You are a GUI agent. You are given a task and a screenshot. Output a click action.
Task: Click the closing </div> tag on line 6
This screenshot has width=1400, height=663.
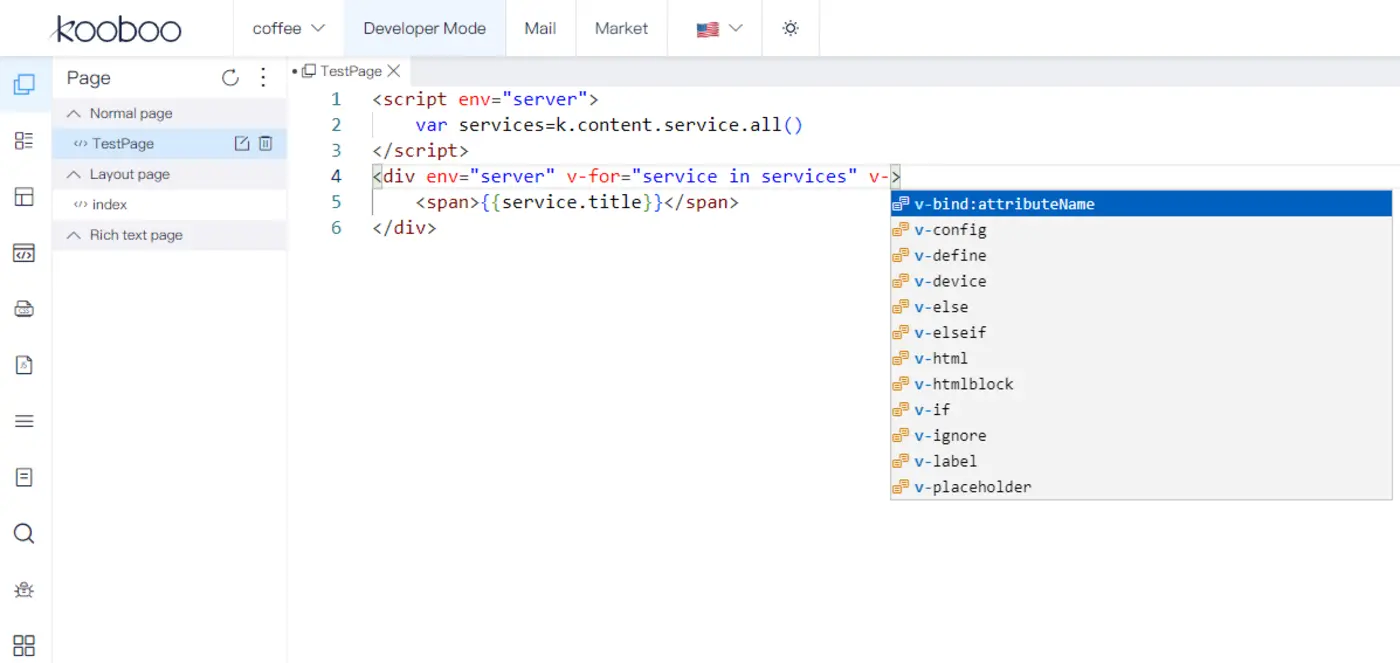pyautogui.click(x=405, y=228)
